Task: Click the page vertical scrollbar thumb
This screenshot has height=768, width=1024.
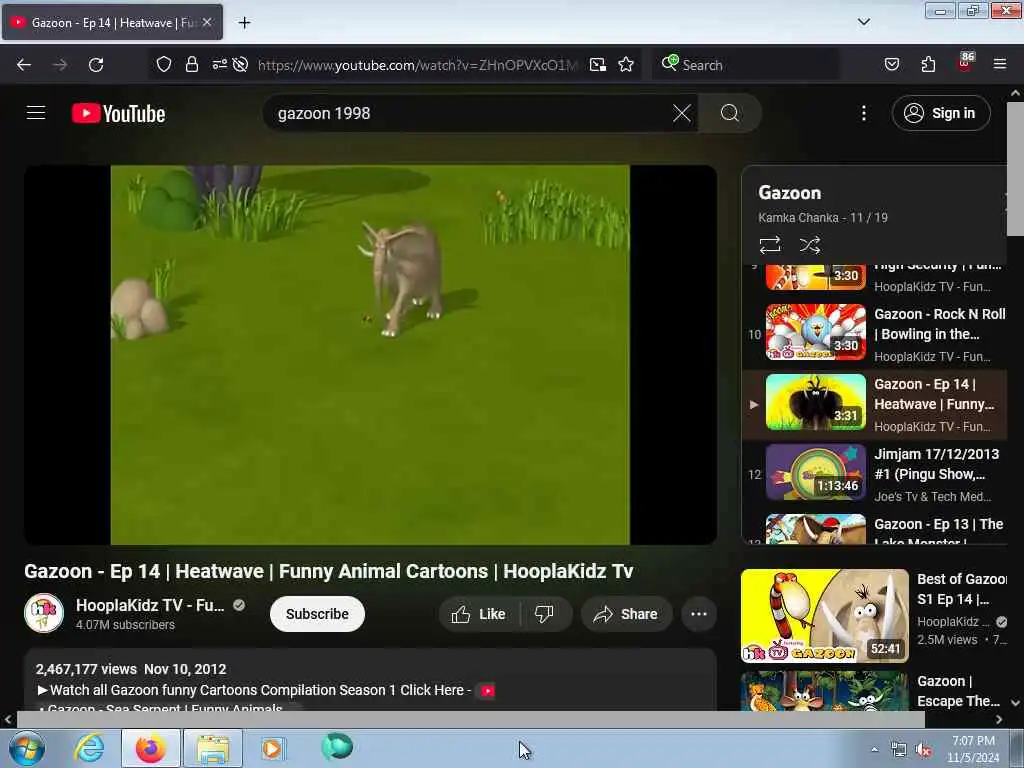Action: point(1015,169)
